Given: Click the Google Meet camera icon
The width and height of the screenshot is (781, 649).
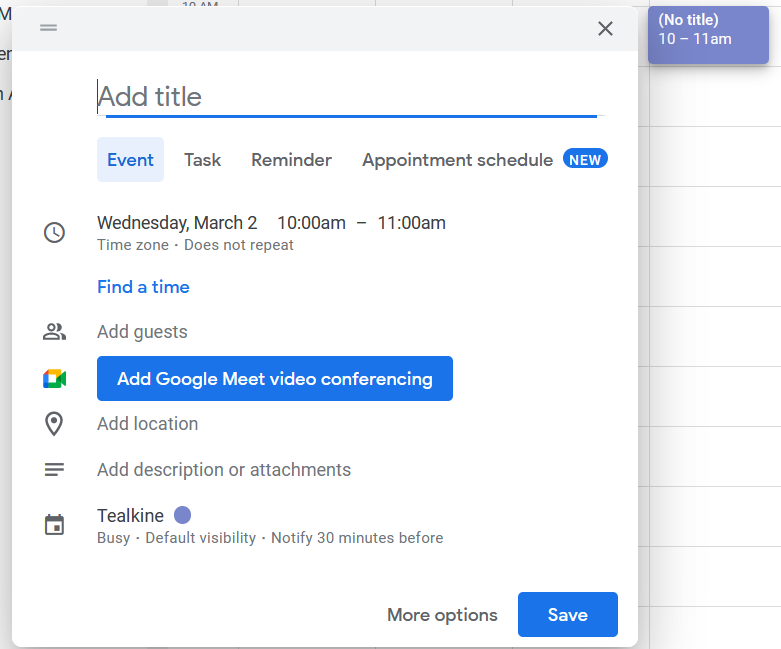Looking at the screenshot, I should pyautogui.click(x=54, y=379).
